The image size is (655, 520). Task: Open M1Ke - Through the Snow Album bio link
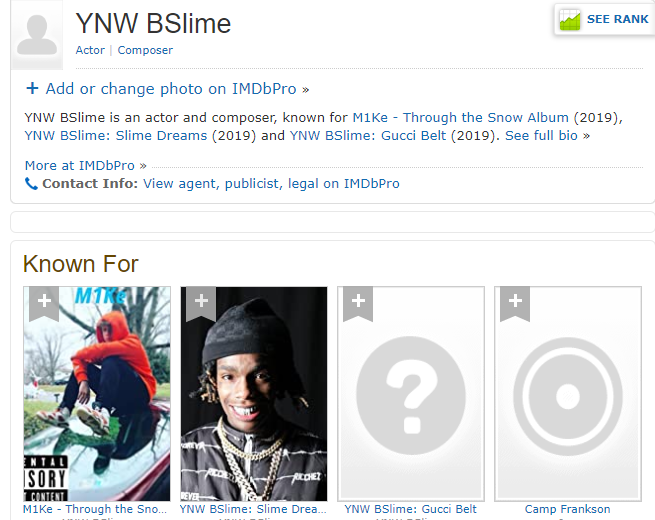pyautogui.click(x=460, y=117)
